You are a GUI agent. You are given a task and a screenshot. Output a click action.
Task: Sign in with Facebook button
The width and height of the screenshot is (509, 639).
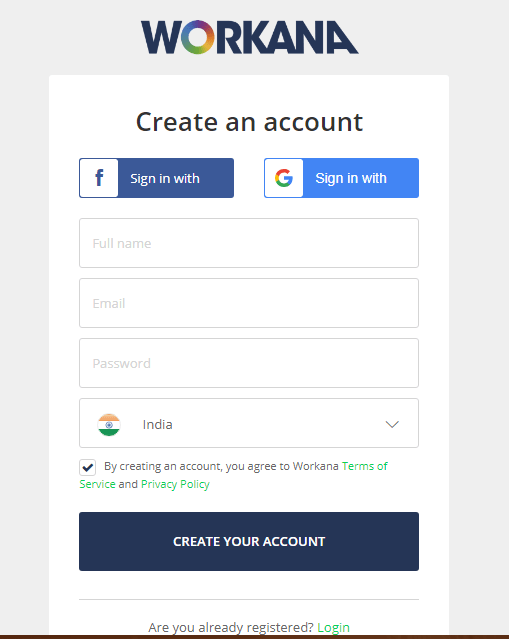[x=156, y=178]
